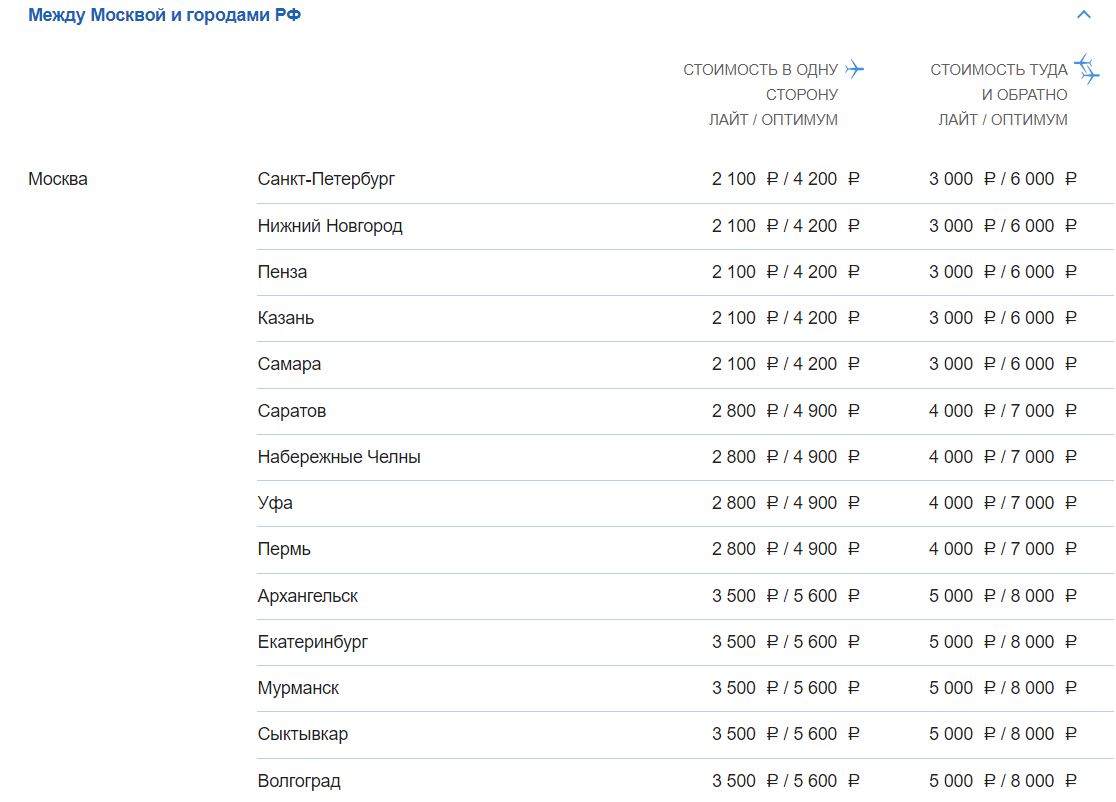Click the Москва origin city label

58,179
